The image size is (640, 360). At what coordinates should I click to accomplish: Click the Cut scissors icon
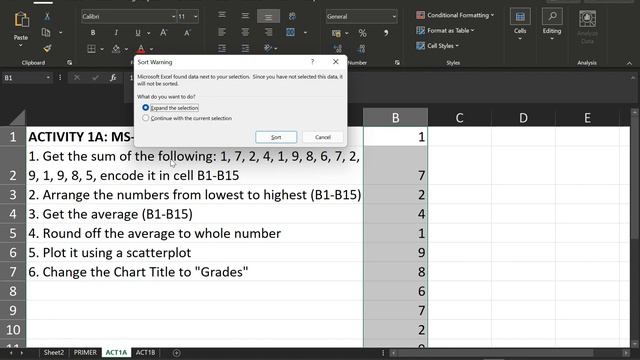coord(47,16)
